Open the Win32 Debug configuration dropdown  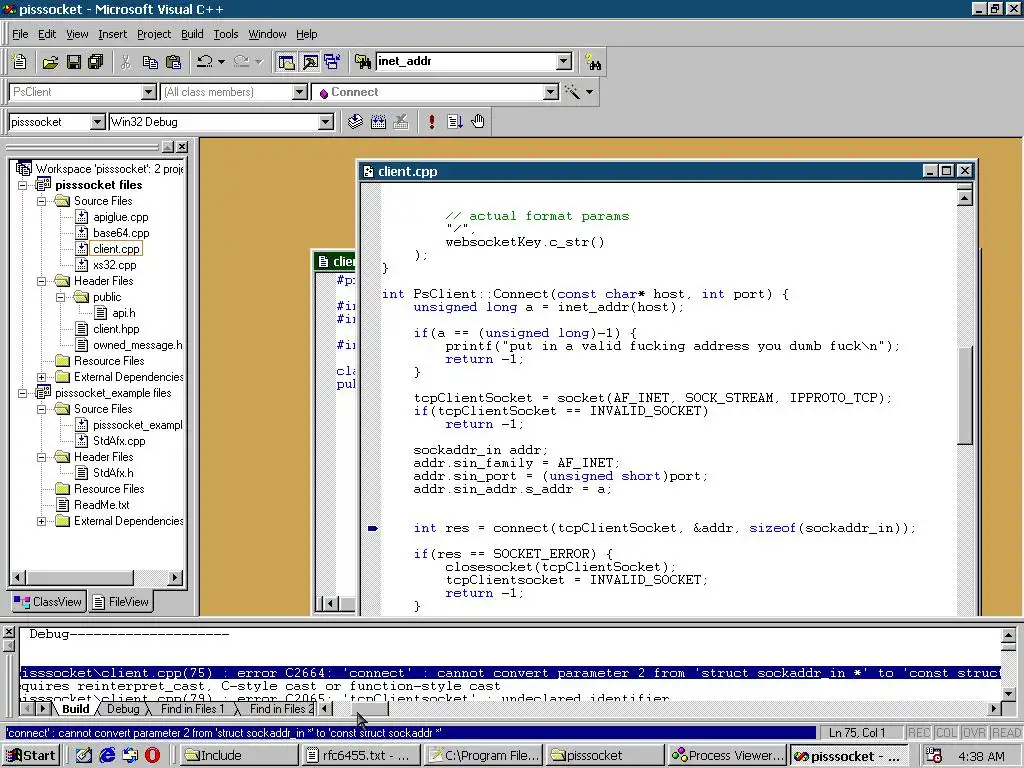[x=325, y=122]
